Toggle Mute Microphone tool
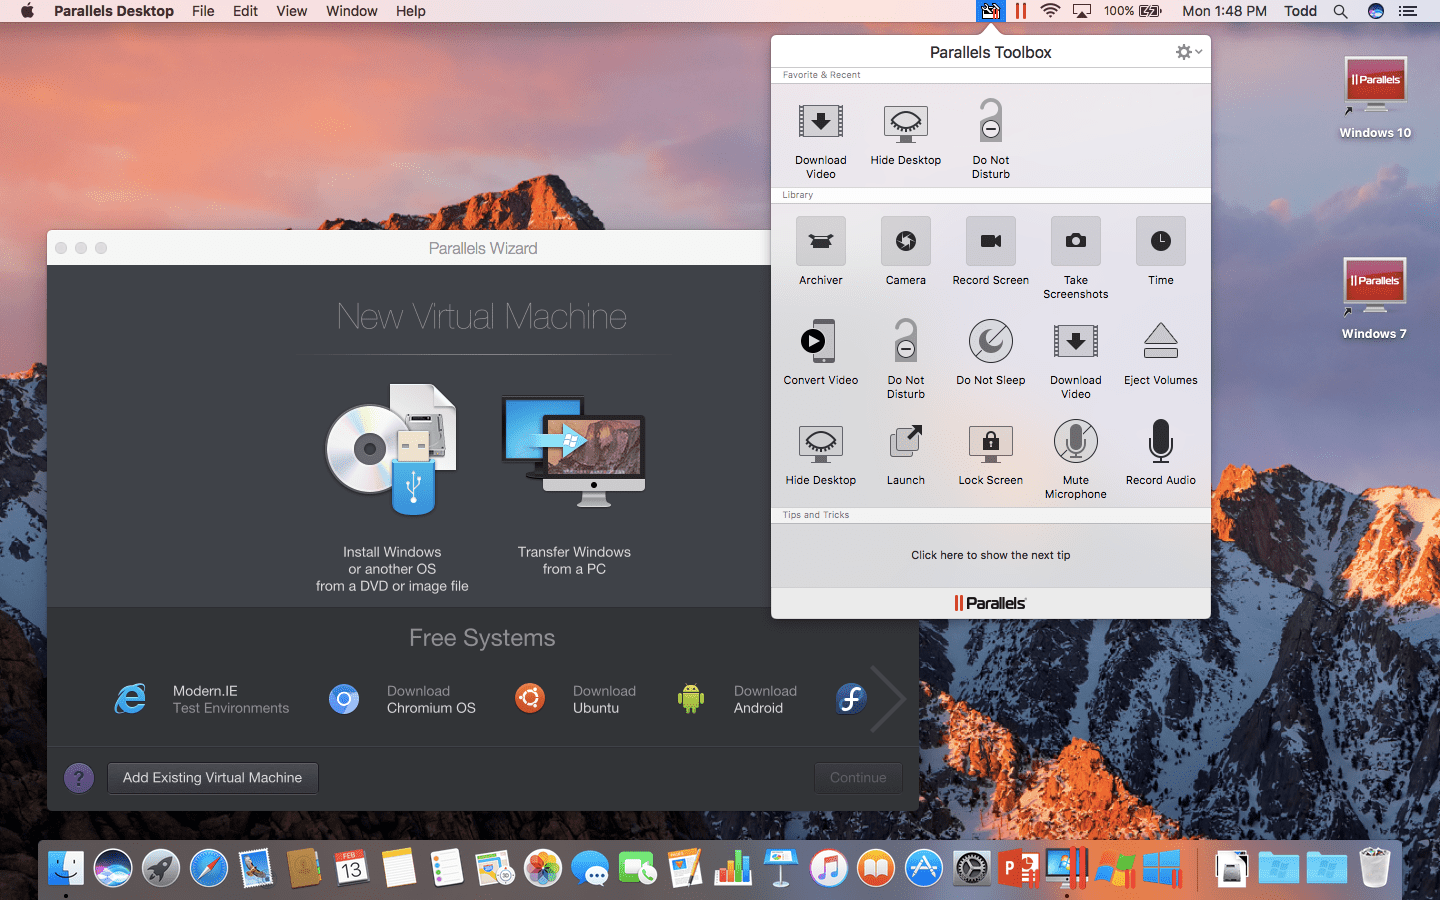1440x900 pixels. coord(1075,458)
